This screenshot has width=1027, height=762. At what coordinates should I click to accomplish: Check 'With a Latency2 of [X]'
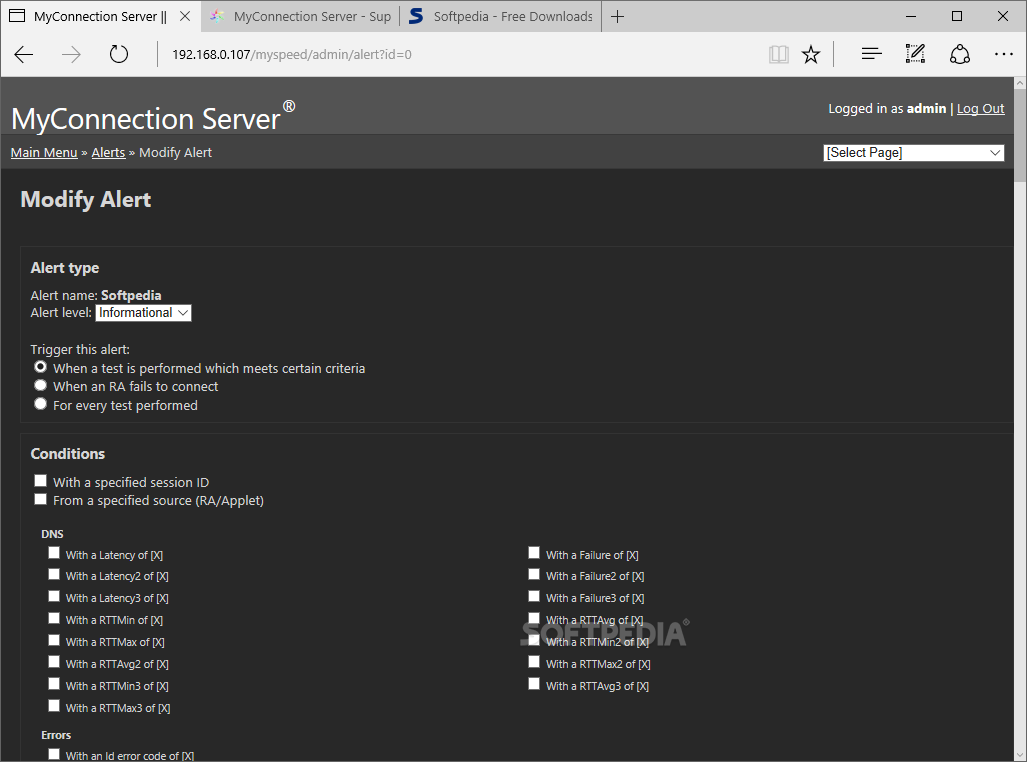[x=54, y=575]
